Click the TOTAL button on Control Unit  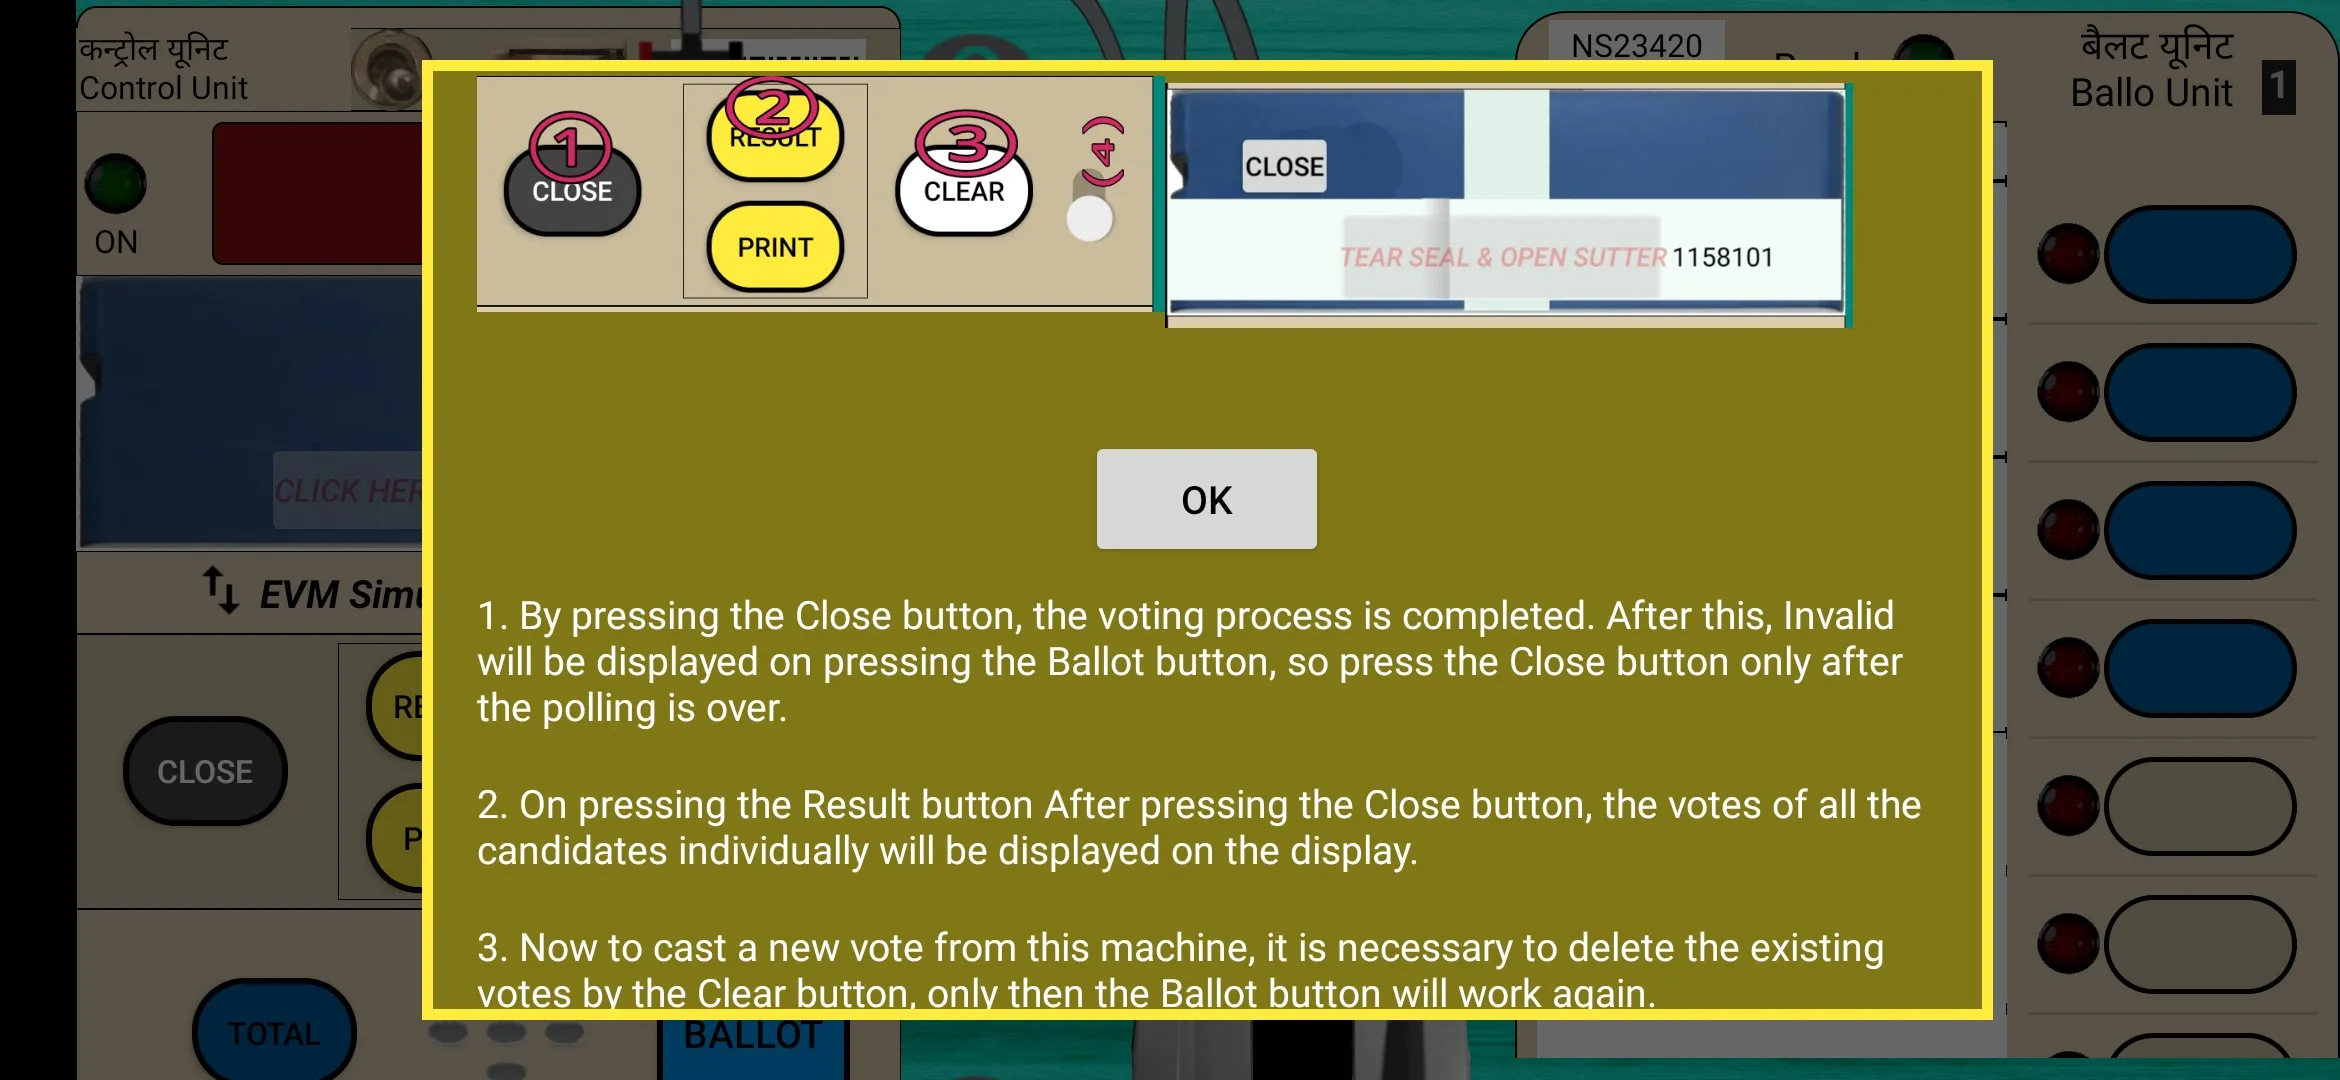273,1034
